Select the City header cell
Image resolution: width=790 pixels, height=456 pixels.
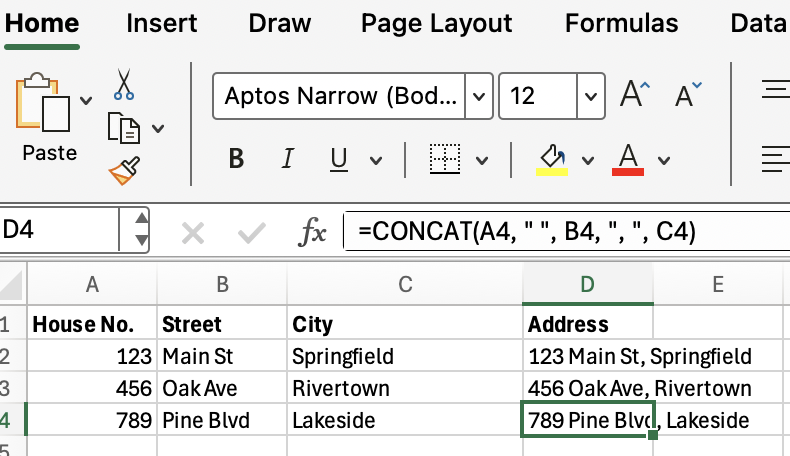click(x=405, y=323)
